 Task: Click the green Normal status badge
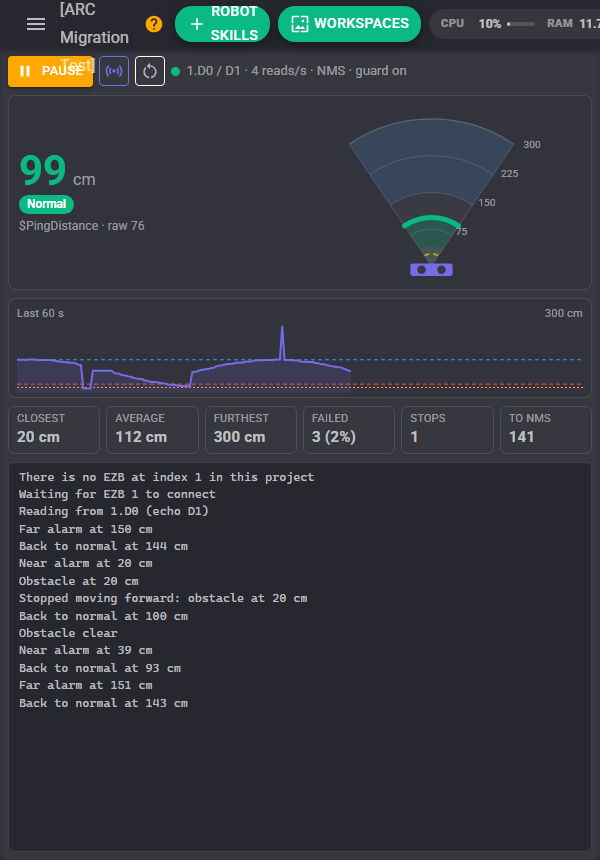click(47, 204)
